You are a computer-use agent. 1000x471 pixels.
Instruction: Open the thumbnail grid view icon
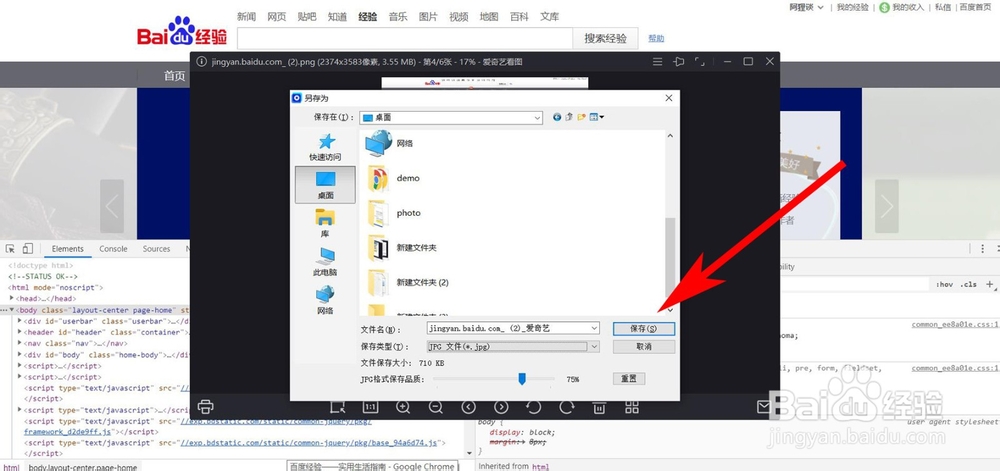coord(631,407)
